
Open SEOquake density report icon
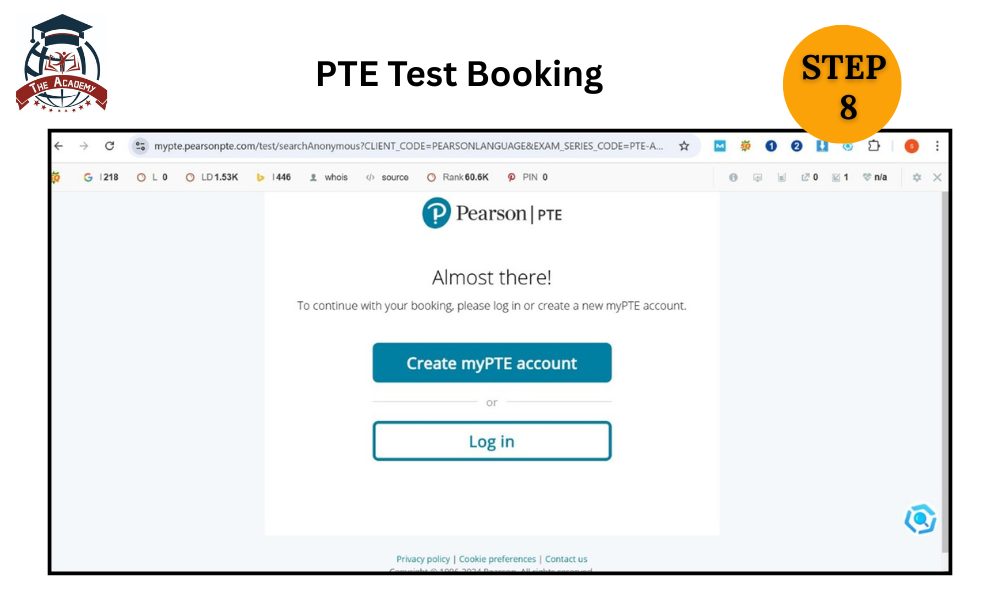point(782,177)
